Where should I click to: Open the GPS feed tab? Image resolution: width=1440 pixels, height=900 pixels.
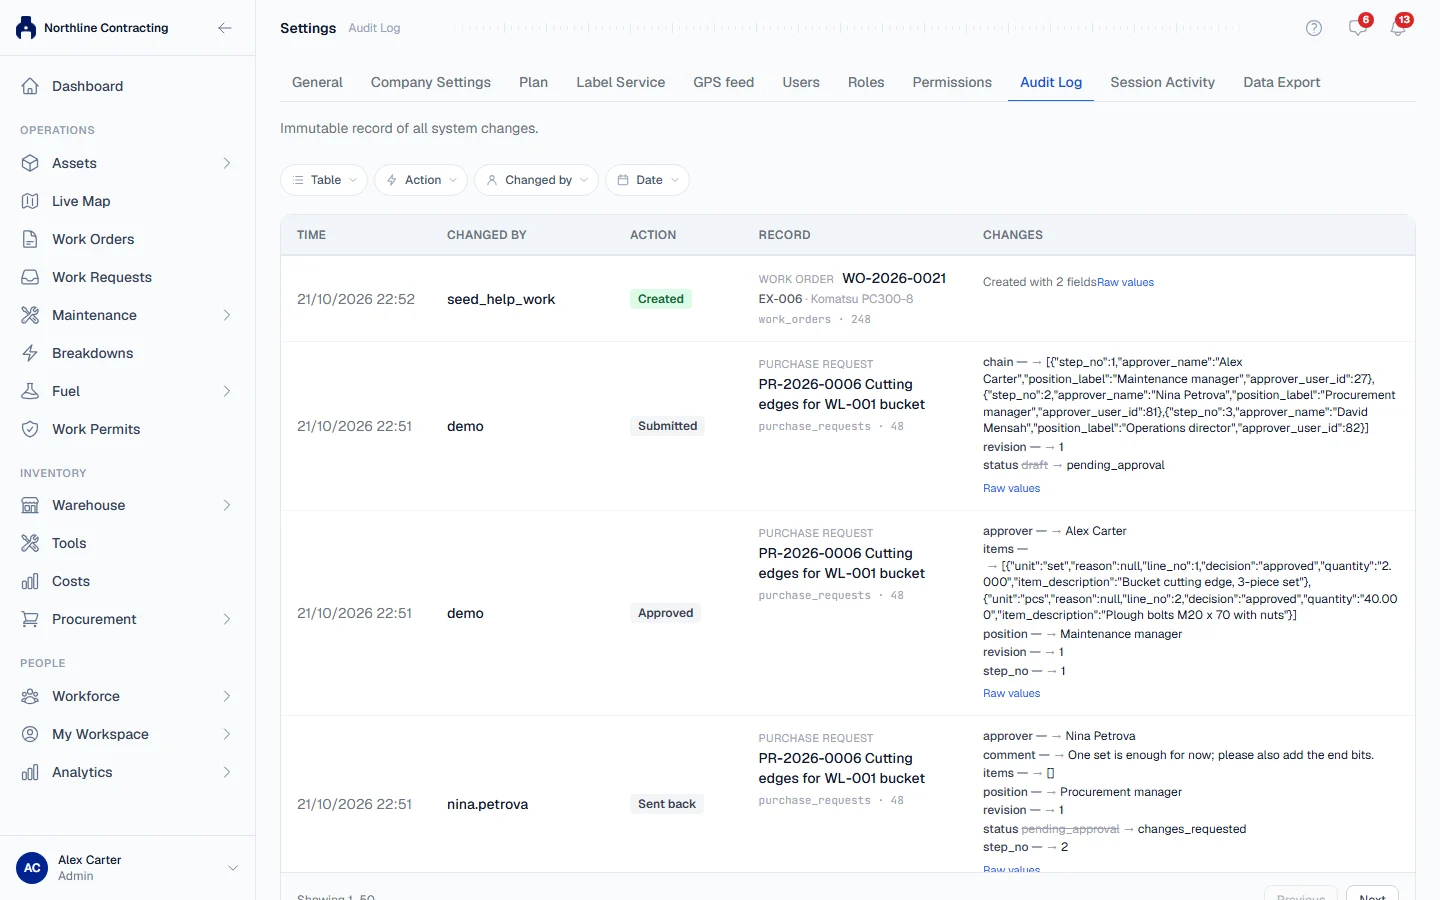pyautogui.click(x=724, y=82)
